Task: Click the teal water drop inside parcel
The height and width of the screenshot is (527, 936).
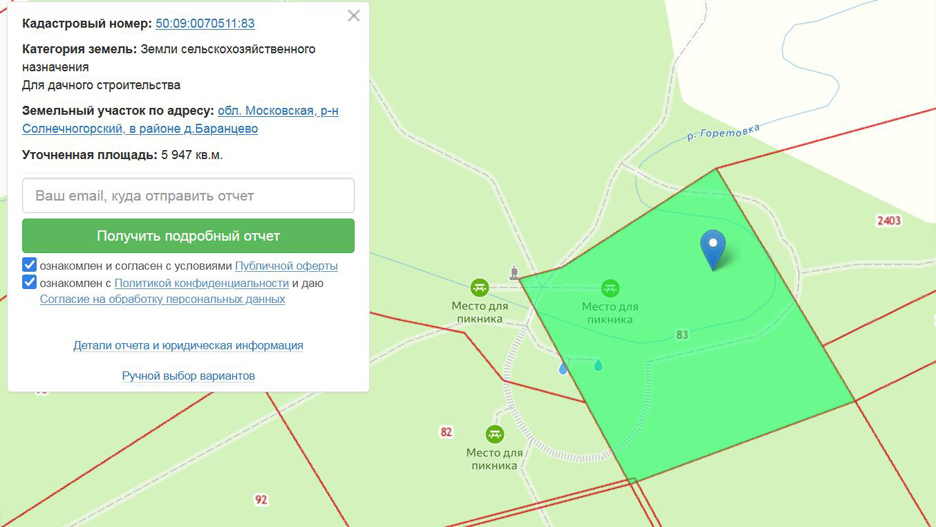Action: (x=598, y=365)
